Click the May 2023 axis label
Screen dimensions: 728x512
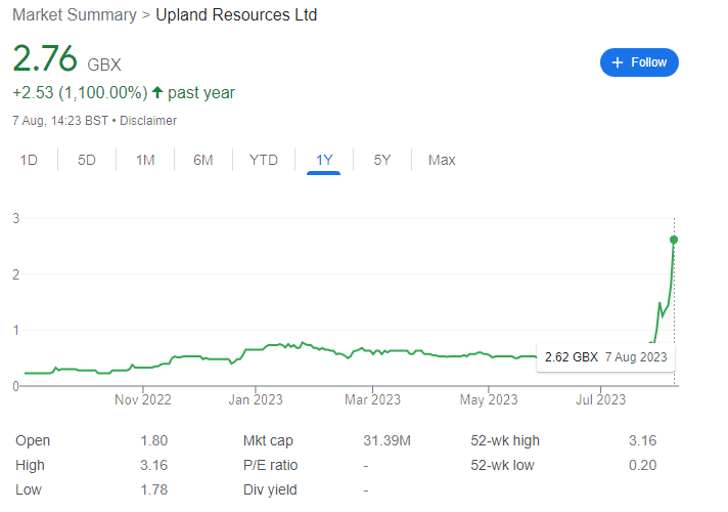coord(488,400)
